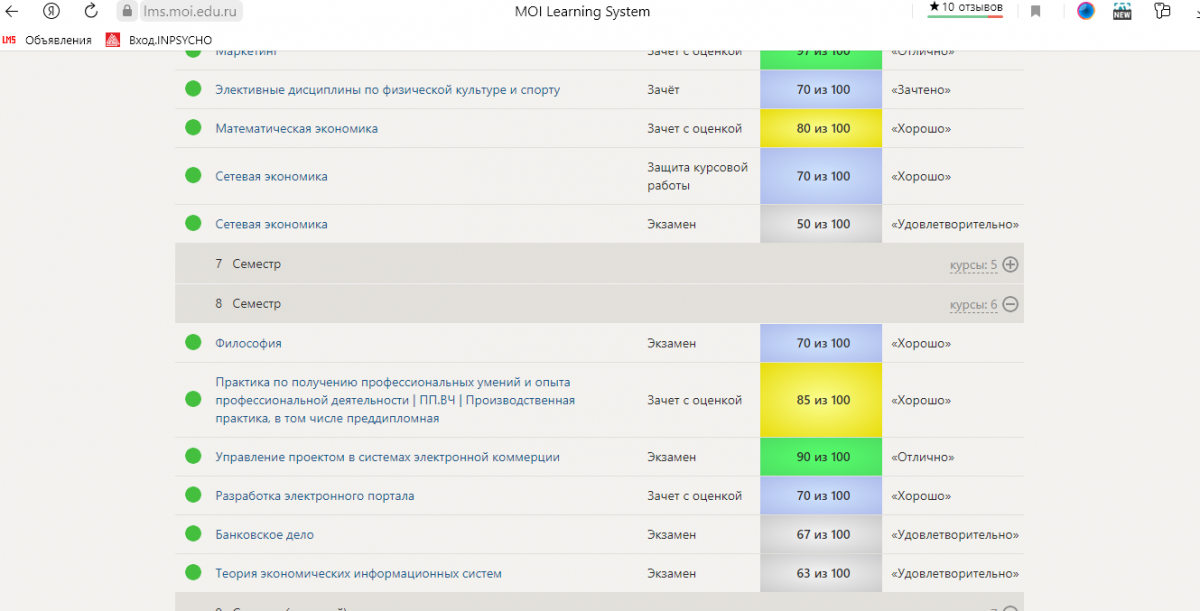Click the 10 отзывов site rating
Viewport: 1200px width, 611px height.
click(965, 8)
